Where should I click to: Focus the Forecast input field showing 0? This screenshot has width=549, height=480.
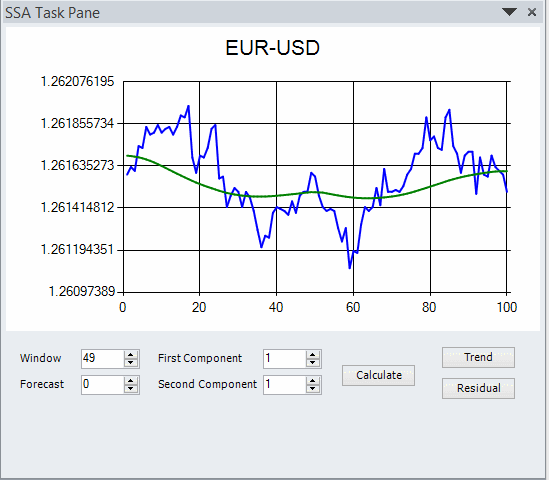pyautogui.click(x=103, y=384)
